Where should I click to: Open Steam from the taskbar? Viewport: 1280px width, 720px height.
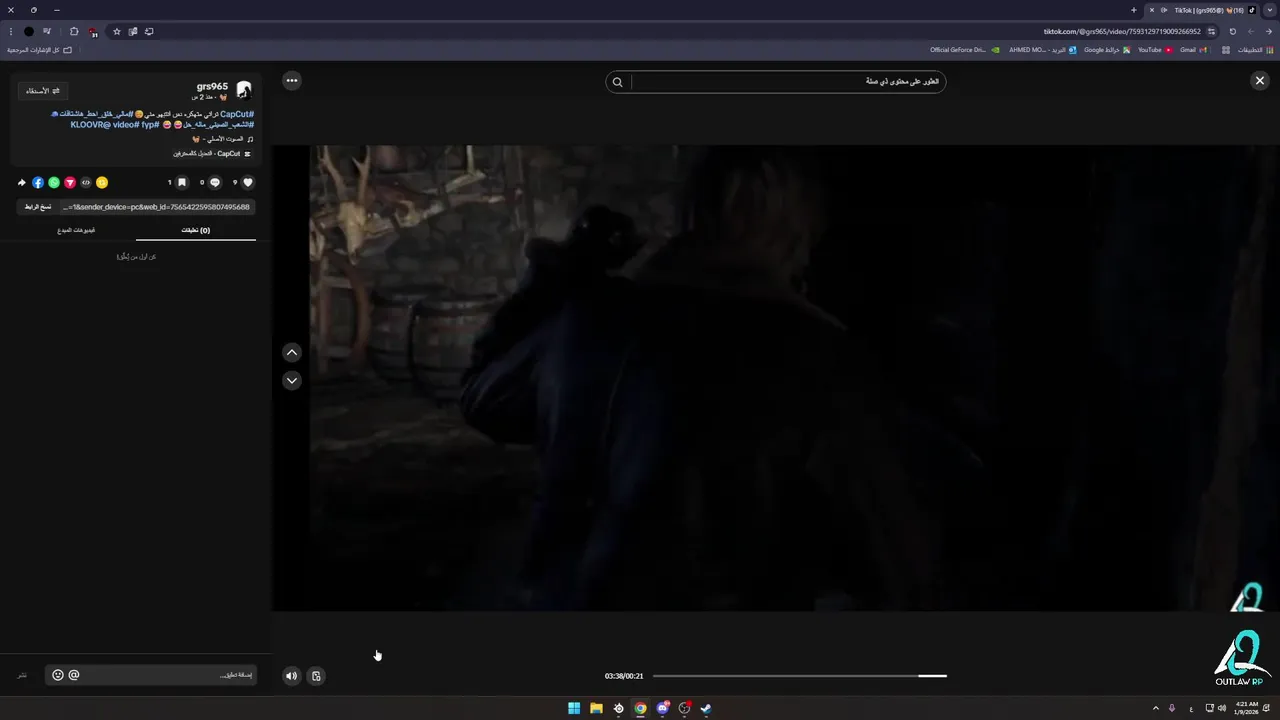click(706, 708)
